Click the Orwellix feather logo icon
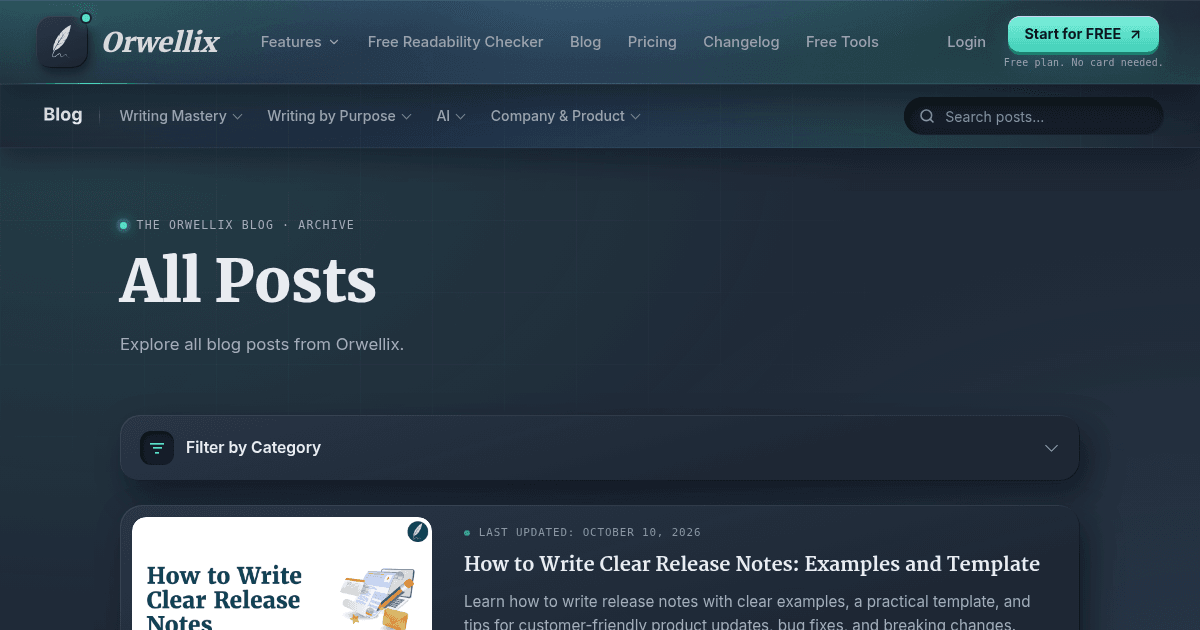Screen dimensions: 1200x630 pyautogui.click(x=62, y=42)
